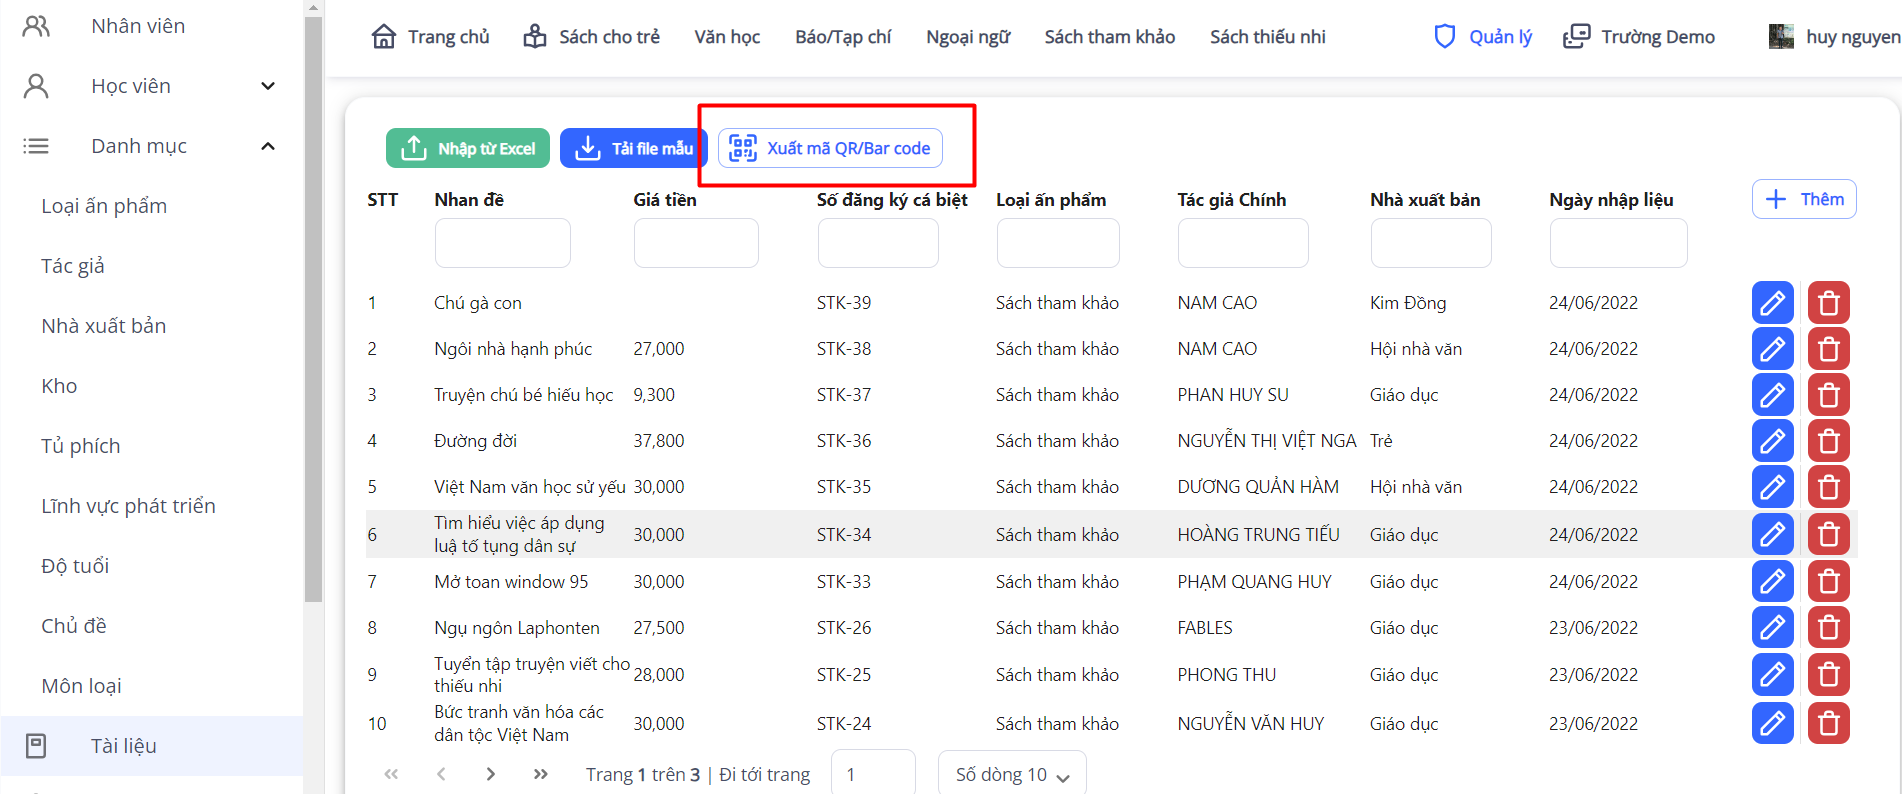Click the Thêm add button
The height and width of the screenshot is (794, 1902).
(x=1804, y=199)
